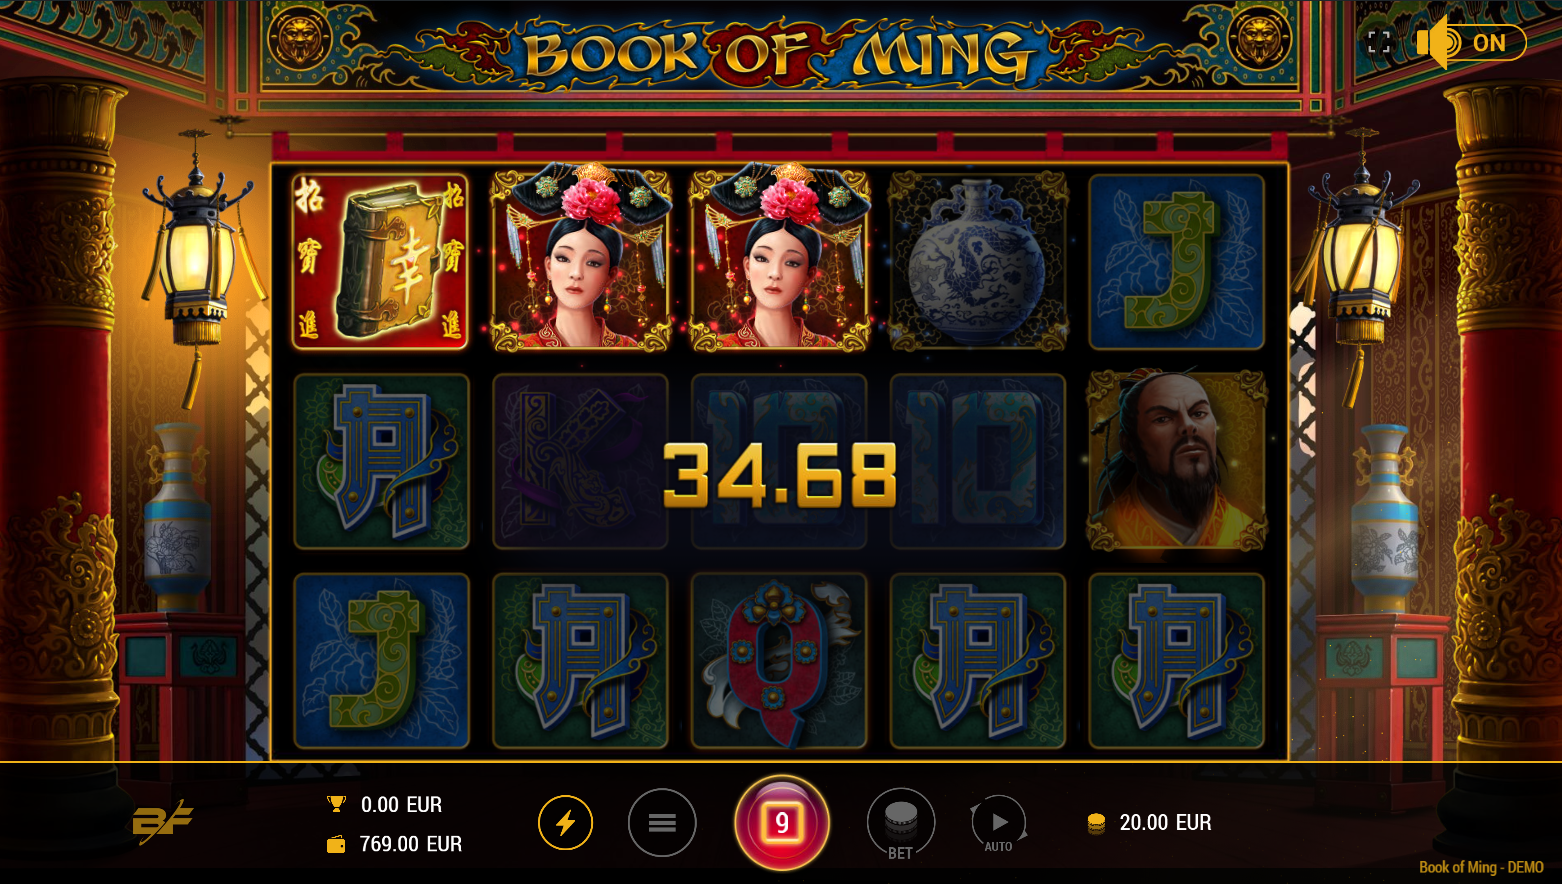The width and height of the screenshot is (1562, 884).
Task: Click the blue dragon vase symbol
Action: click(978, 262)
